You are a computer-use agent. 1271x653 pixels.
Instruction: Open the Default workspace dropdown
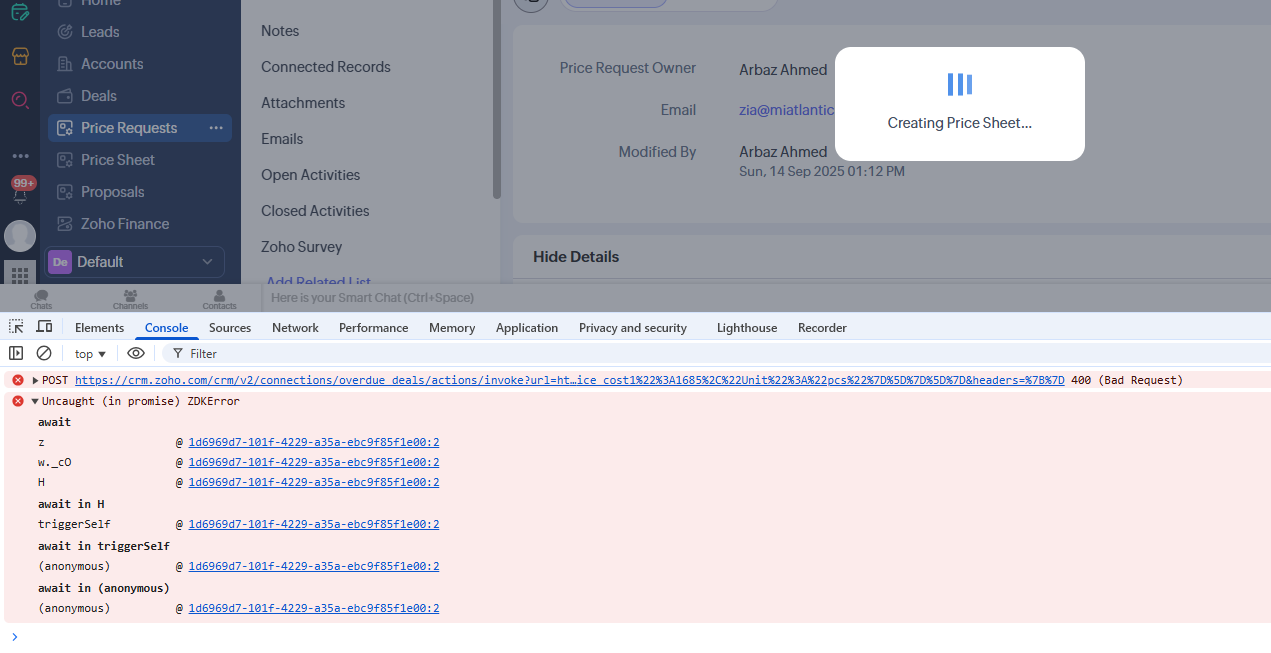click(x=134, y=262)
